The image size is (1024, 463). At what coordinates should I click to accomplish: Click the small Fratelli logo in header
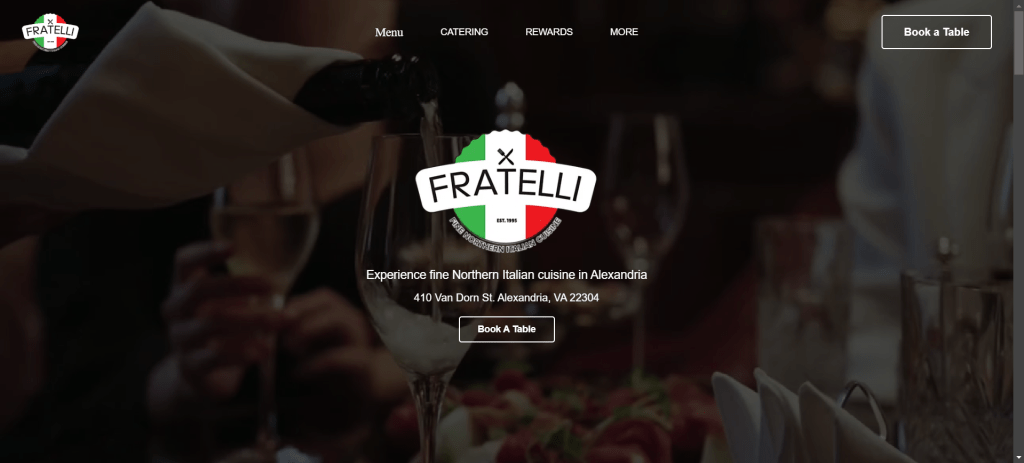point(50,32)
